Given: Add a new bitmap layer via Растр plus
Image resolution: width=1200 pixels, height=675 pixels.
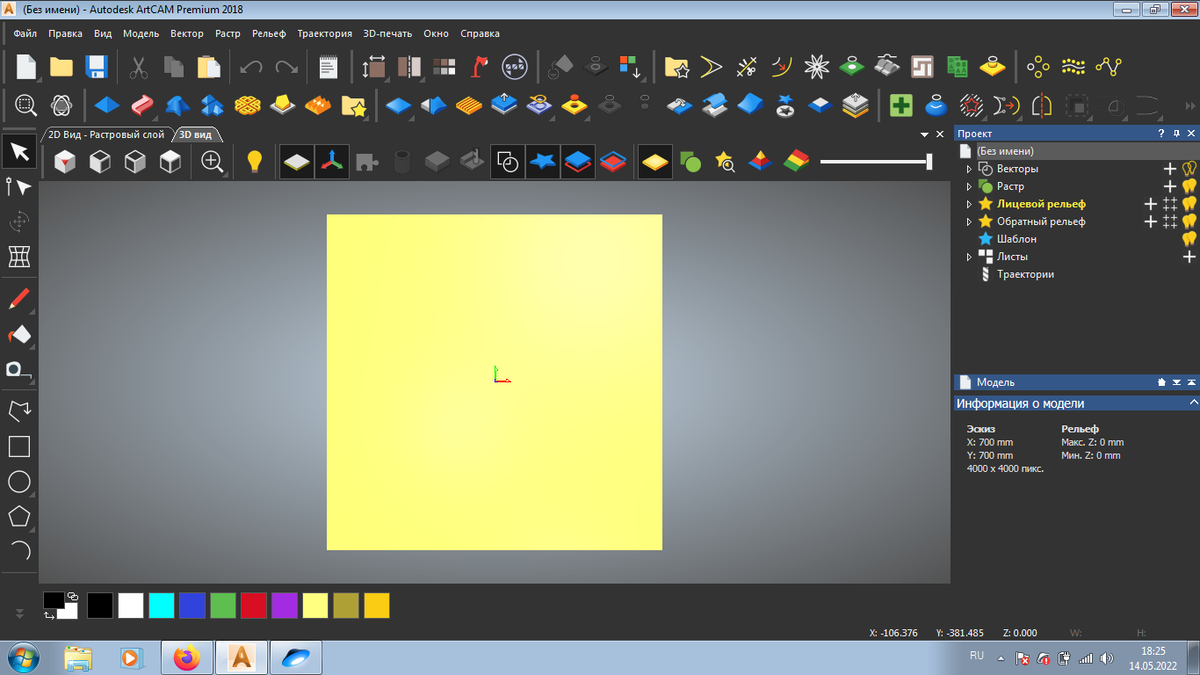Looking at the screenshot, I should [1170, 186].
